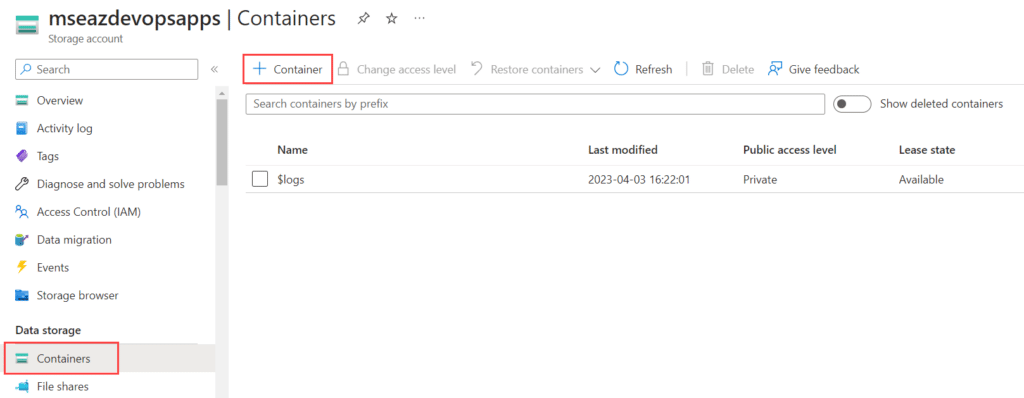This screenshot has width=1024, height=398.
Task: Click the Show deleted containers label
Action: click(942, 104)
